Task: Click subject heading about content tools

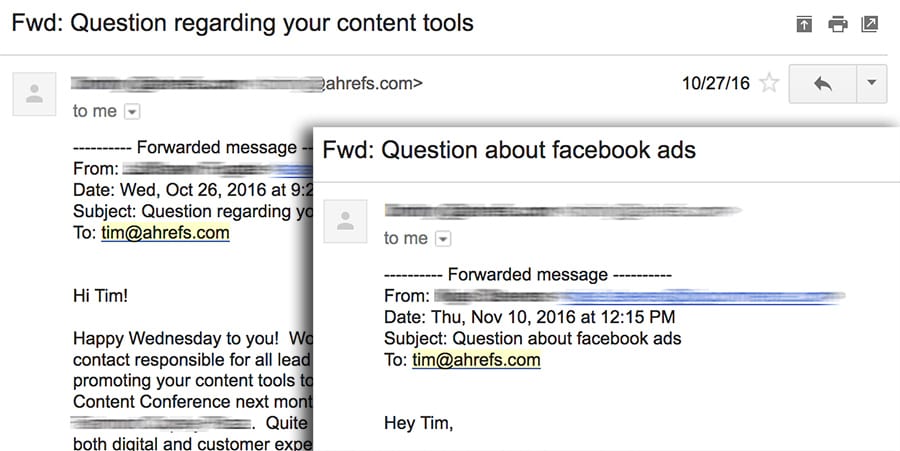Action: pos(242,22)
